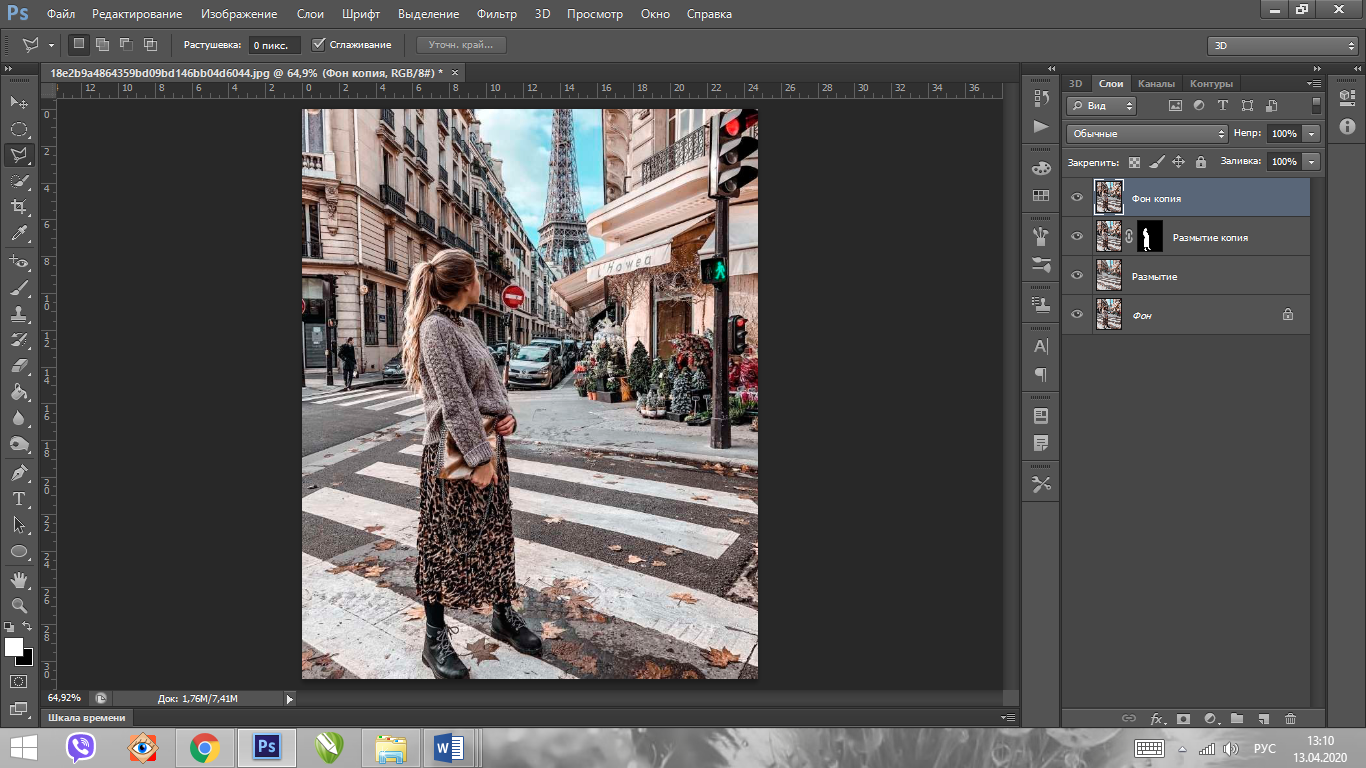Viewport: 1366px width, 768px height.
Task: Select the Zoom tool
Action: [x=19, y=605]
